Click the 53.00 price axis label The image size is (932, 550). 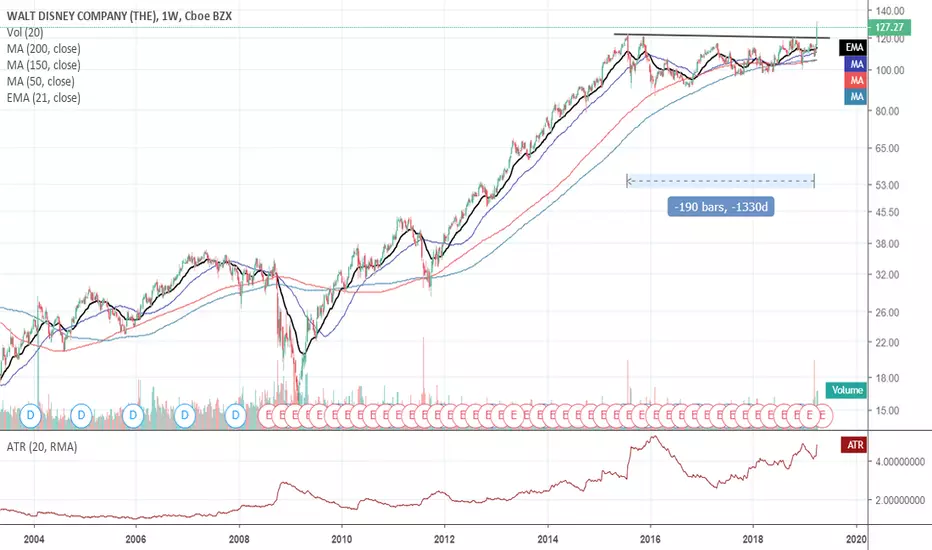tap(886, 186)
